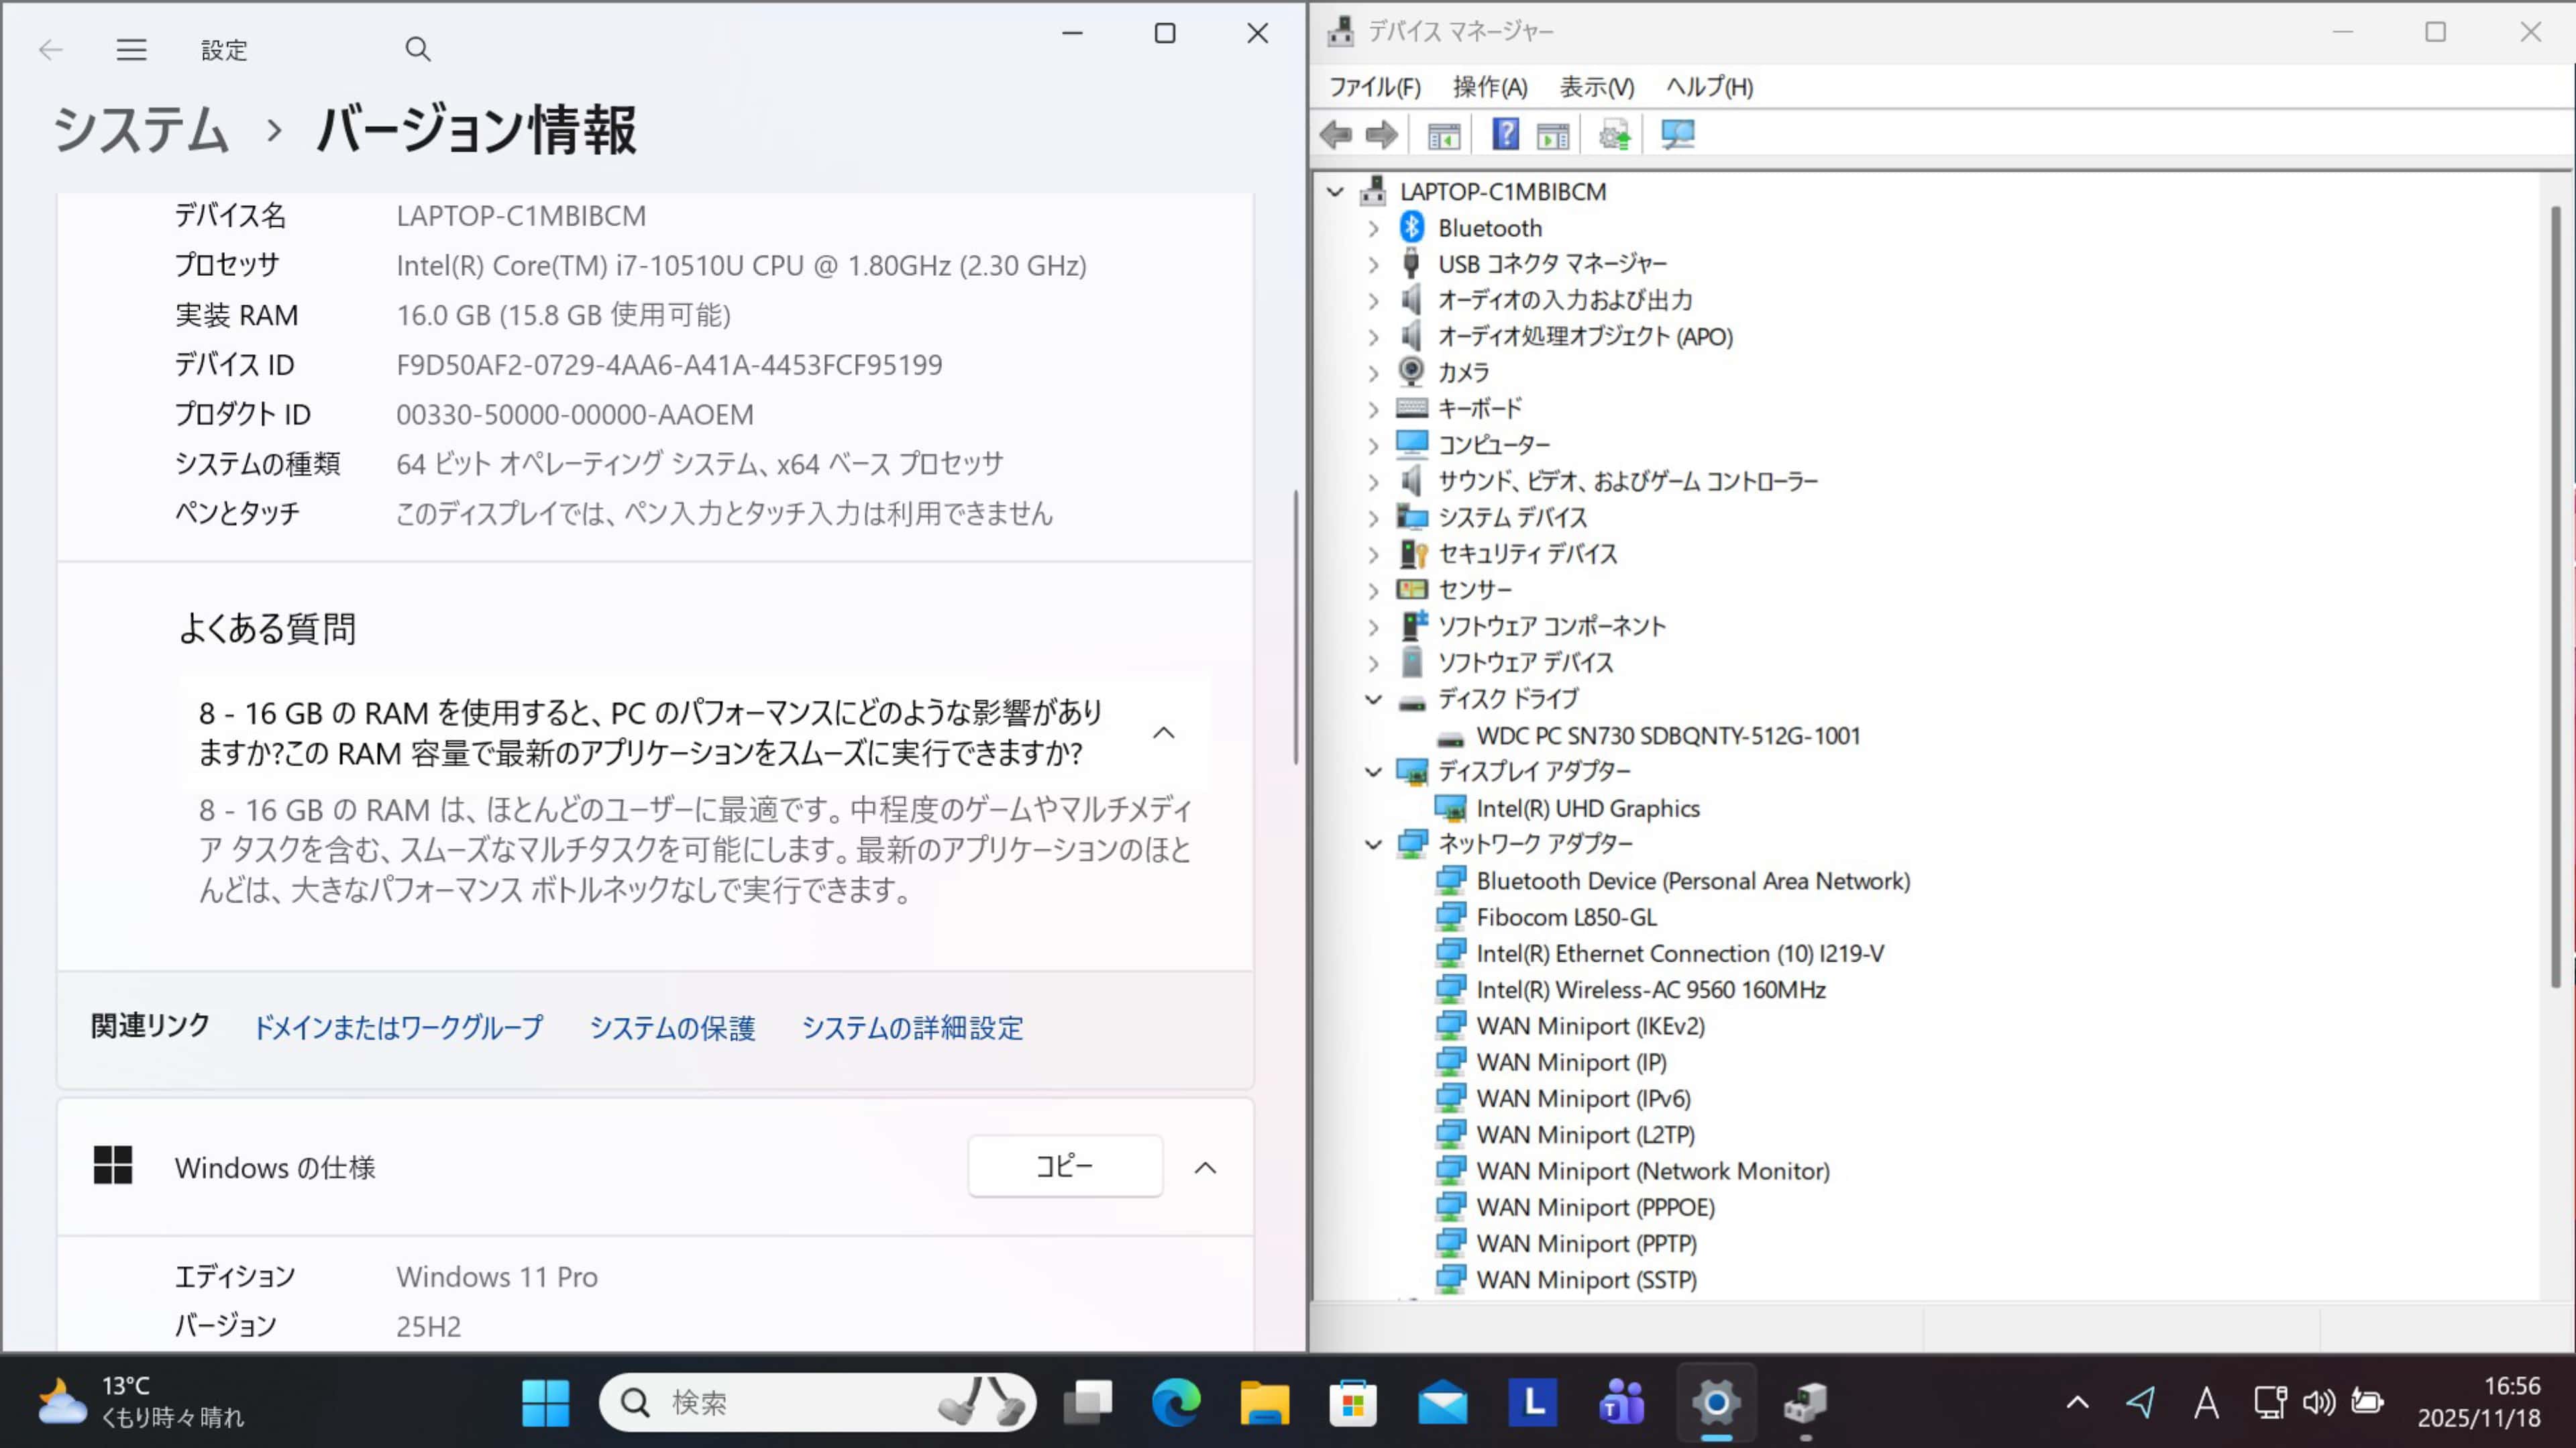2576x1448 pixels.
Task: Open the 表示(V) menu
Action: click(1596, 87)
